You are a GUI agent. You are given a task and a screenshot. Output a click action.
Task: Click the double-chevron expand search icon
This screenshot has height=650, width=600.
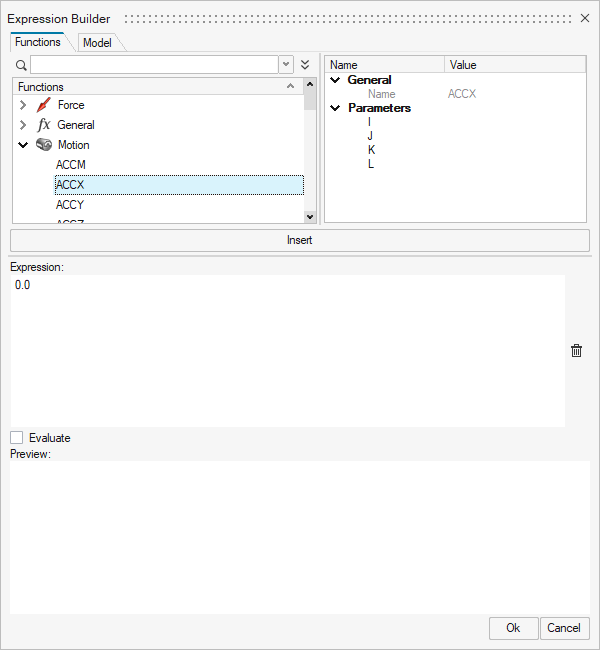click(x=305, y=64)
